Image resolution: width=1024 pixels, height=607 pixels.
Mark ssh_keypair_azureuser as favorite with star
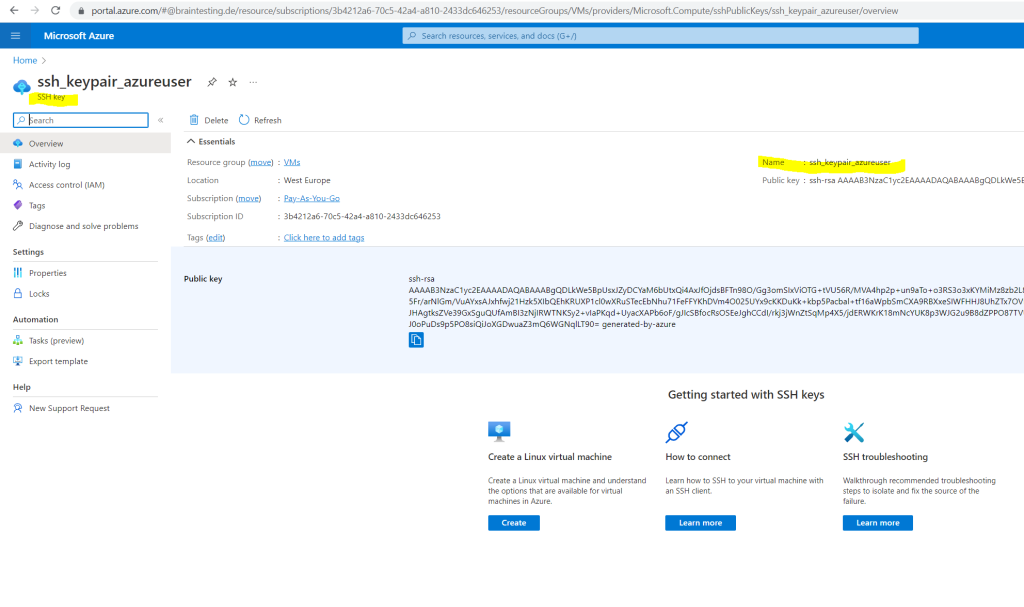pos(232,82)
